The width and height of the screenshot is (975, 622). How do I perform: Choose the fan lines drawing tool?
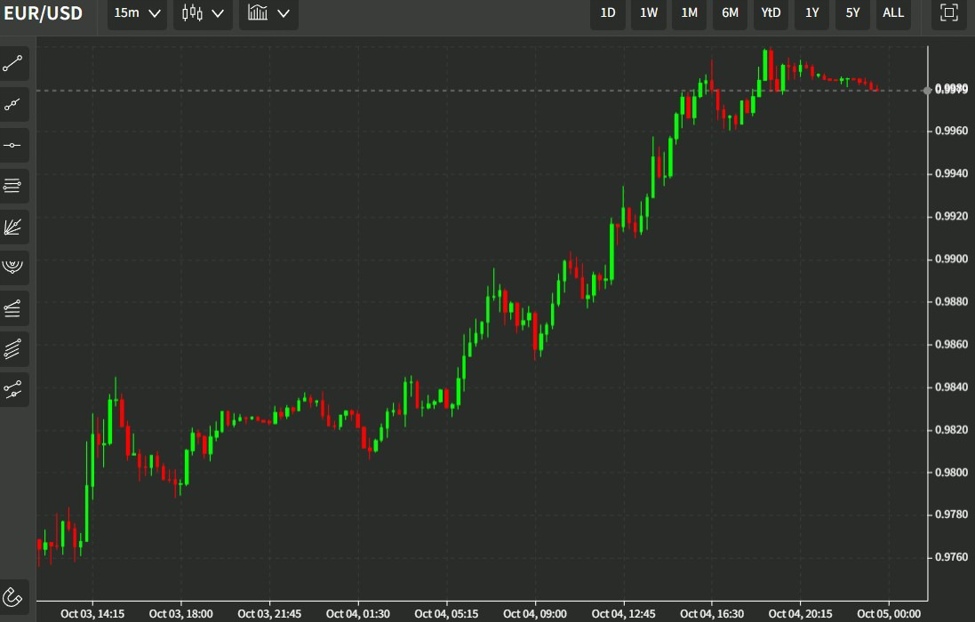coord(13,227)
